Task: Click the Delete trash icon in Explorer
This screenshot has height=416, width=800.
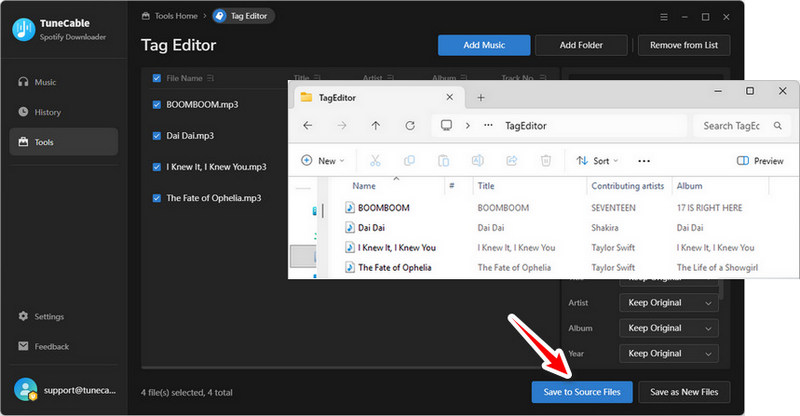Action: [x=546, y=161]
